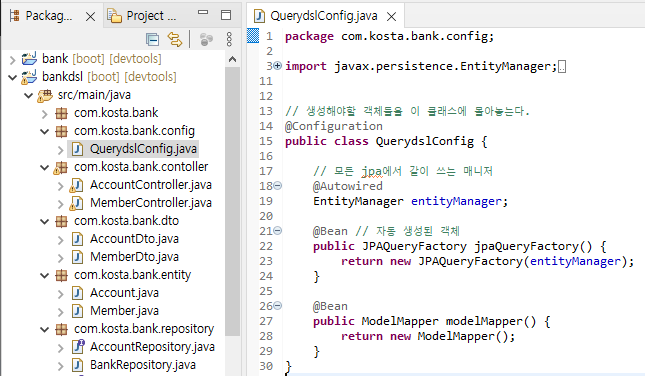Click the Package Explorer scroll up arrow
Screen dimensions: 645x376
click(232, 59)
